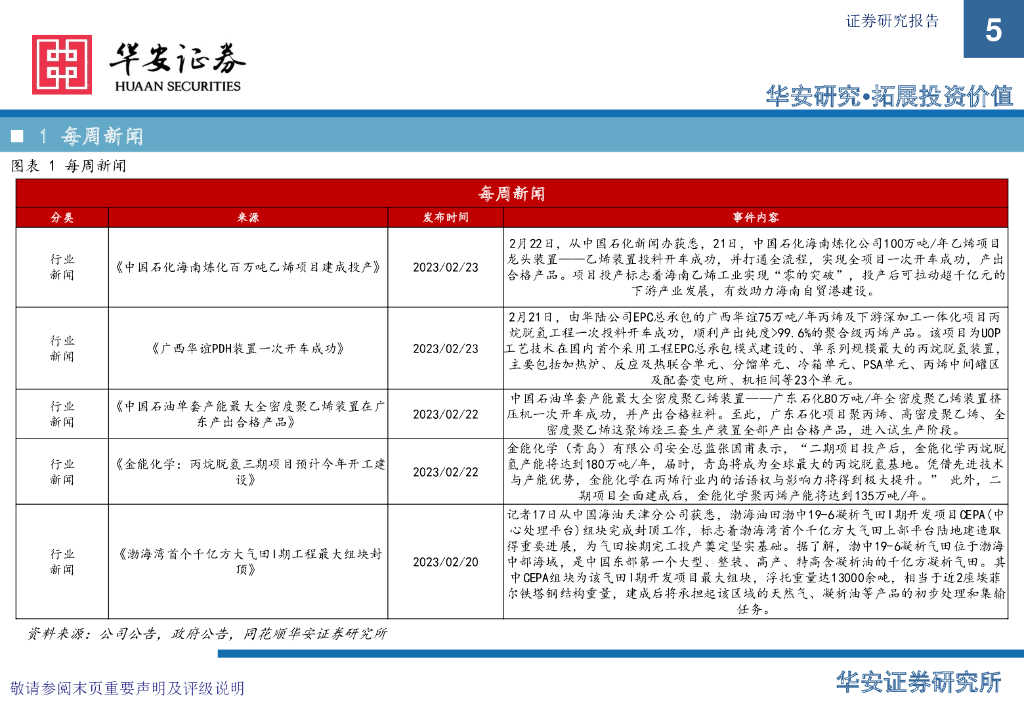This screenshot has width=1024, height=709.
Task: Click footer text 华安证券研究所
Action: [918, 682]
